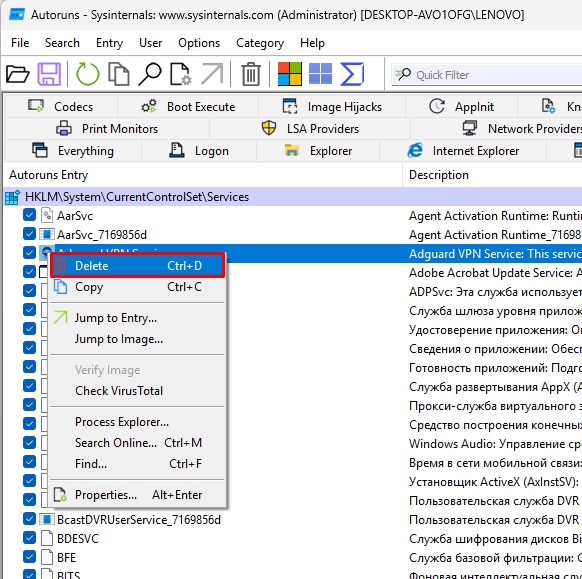582x579 pixels.
Task: Switch to the Explorer tab
Action: pyautogui.click(x=318, y=151)
